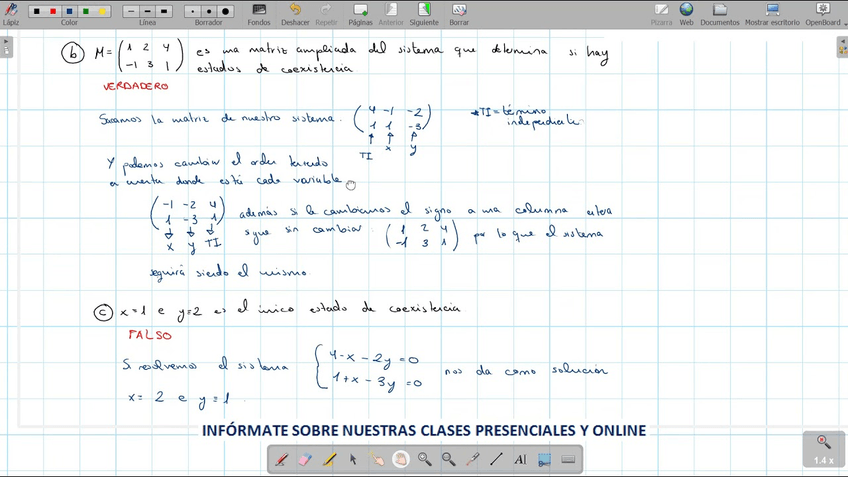The width and height of the screenshot is (848, 477).
Task: Pick the red pen color
Action: coord(53,11)
